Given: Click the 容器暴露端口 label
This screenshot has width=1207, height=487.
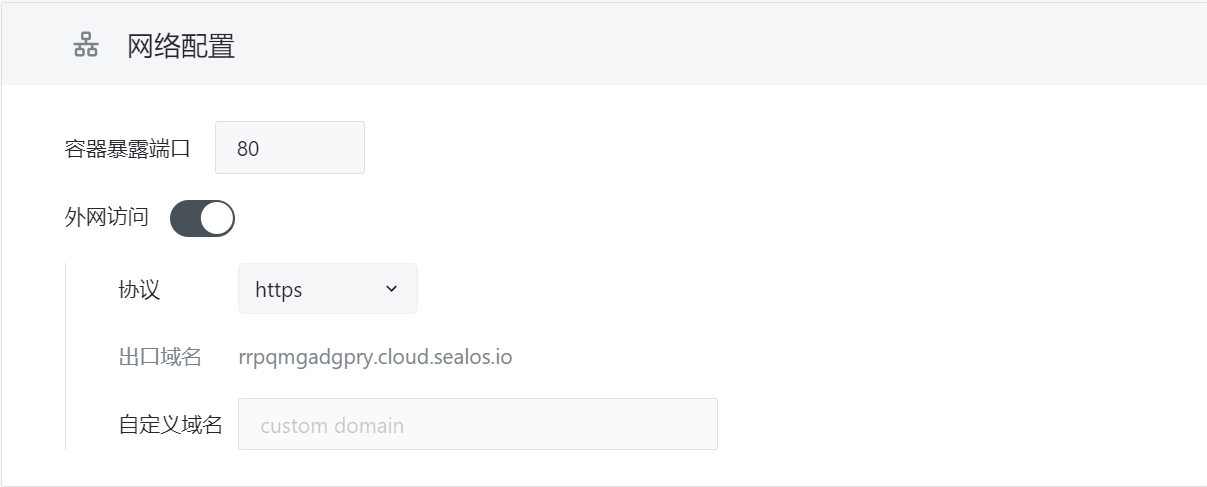Looking at the screenshot, I should [x=127, y=148].
